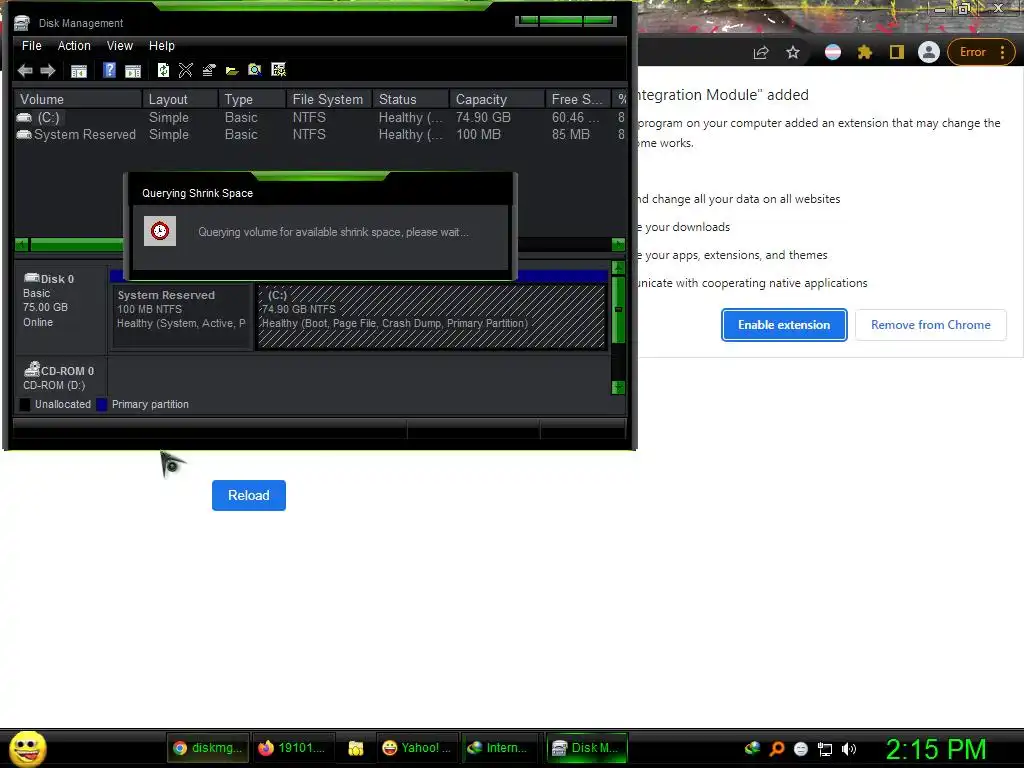Viewport: 1024px width, 768px height.
Task: Sort by the Layout column header
Action: pos(180,99)
